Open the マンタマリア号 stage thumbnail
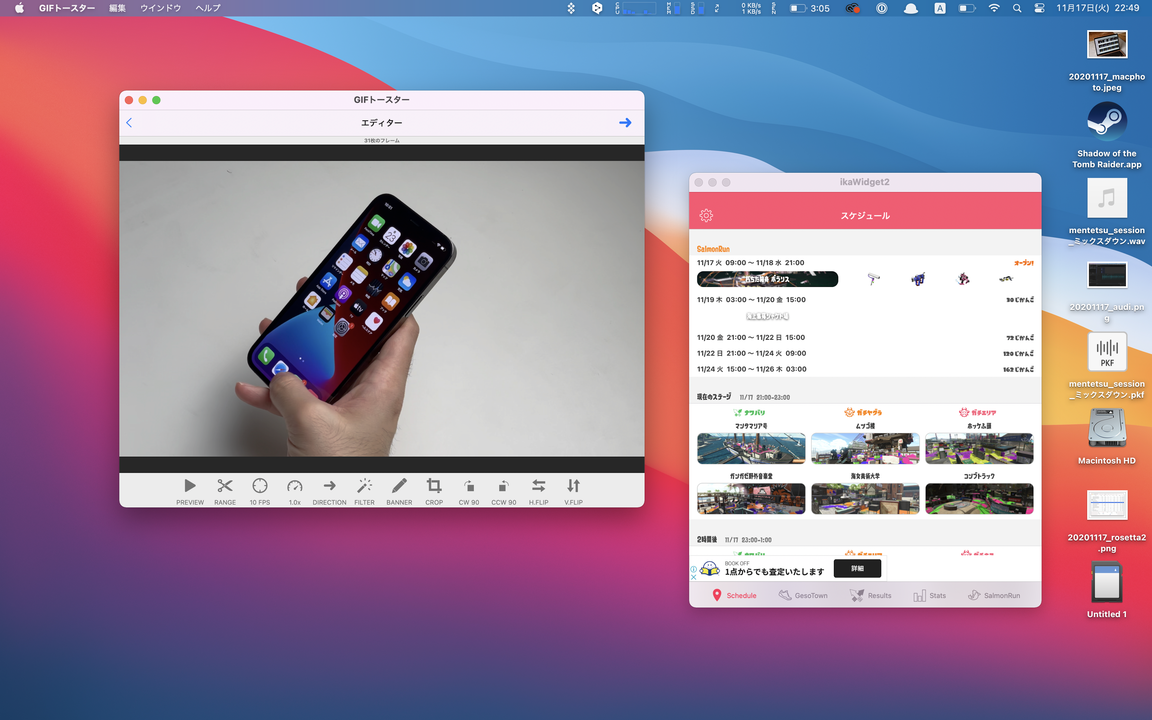The width and height of the screenshot is (1152, 720). [x=751, y=448]
